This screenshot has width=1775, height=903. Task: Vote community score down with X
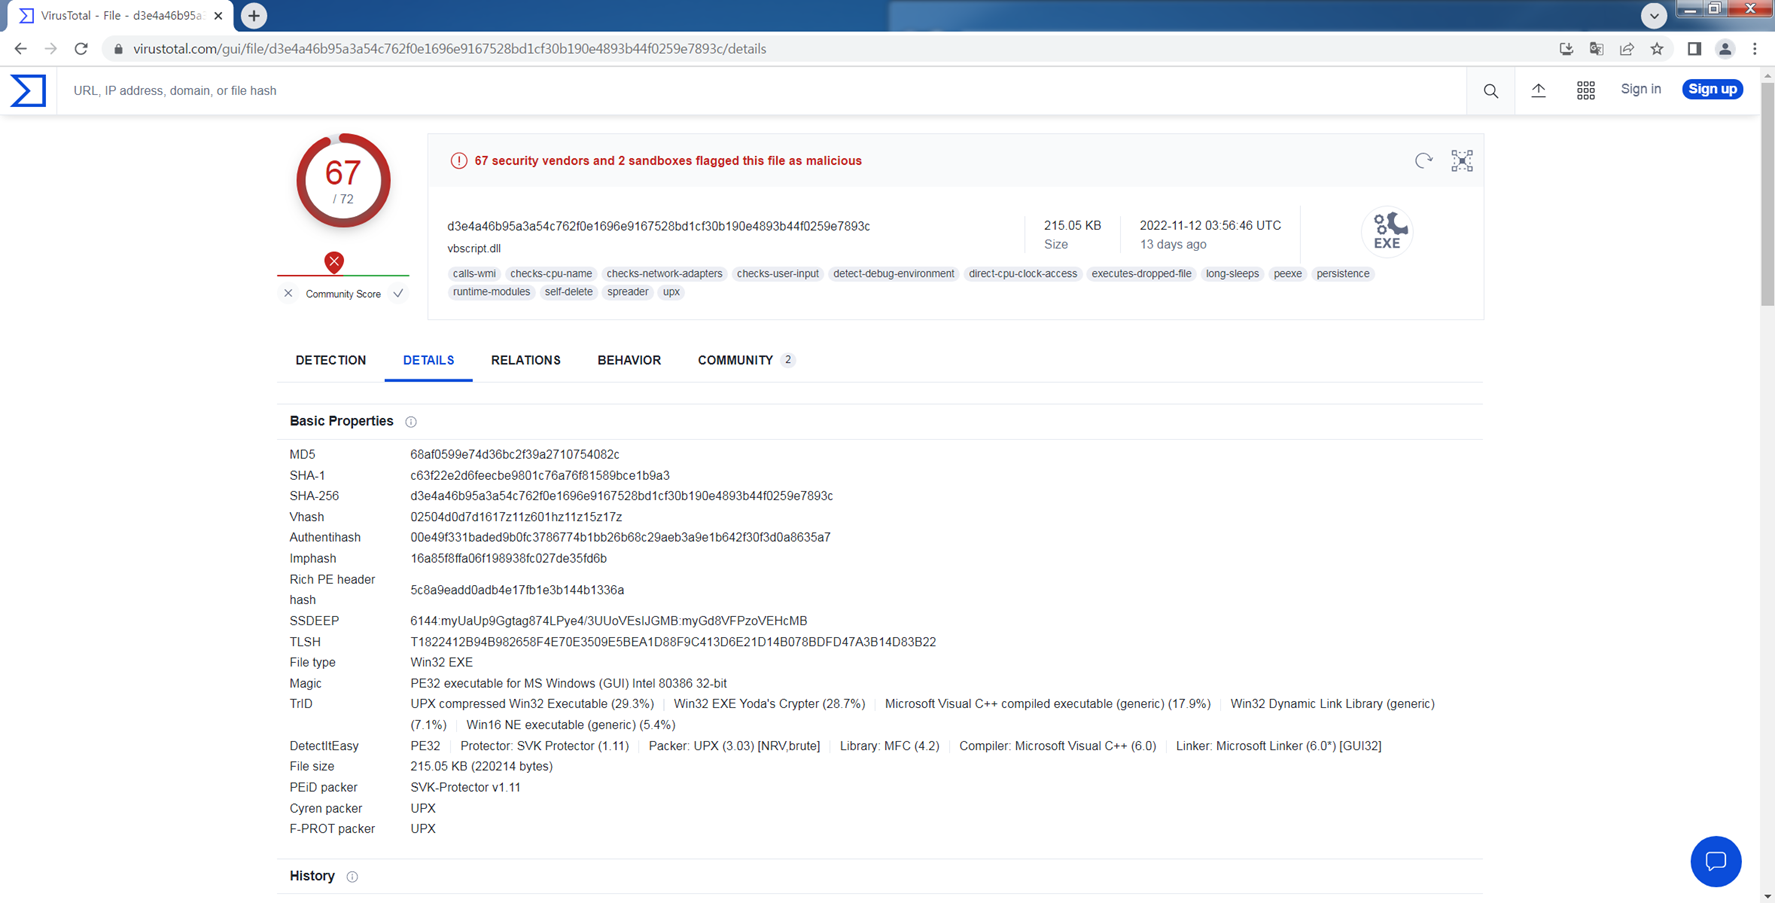click(x=288, y=293)
